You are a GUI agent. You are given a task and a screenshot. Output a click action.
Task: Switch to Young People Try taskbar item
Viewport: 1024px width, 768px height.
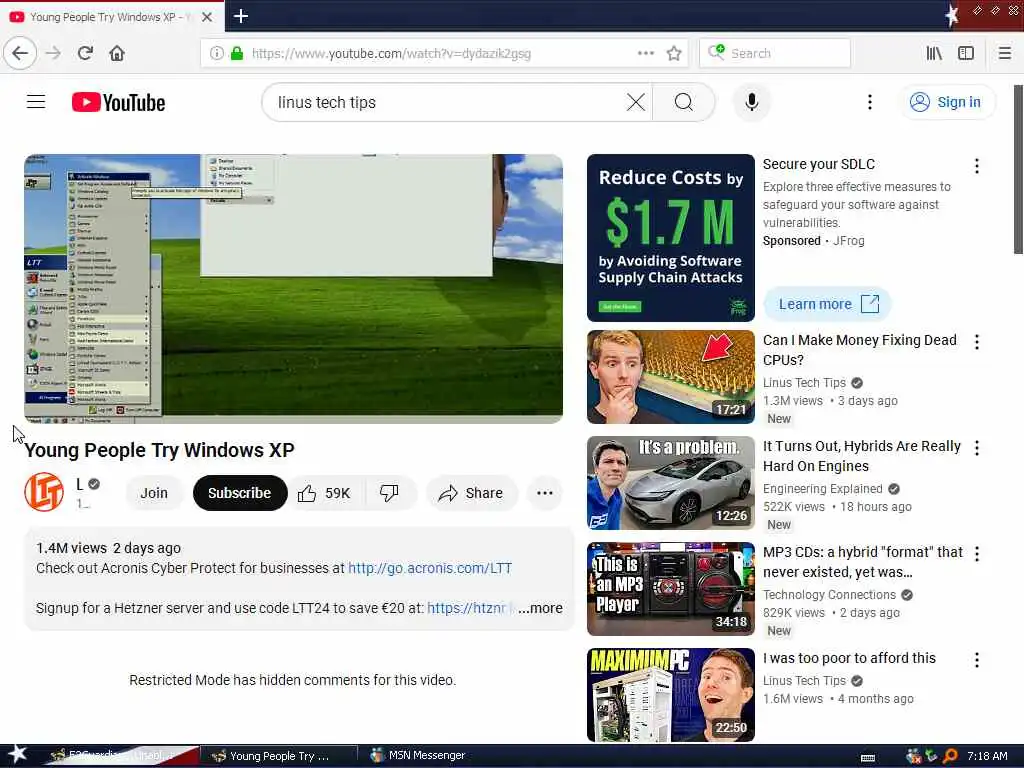click(x=278, y=756)
